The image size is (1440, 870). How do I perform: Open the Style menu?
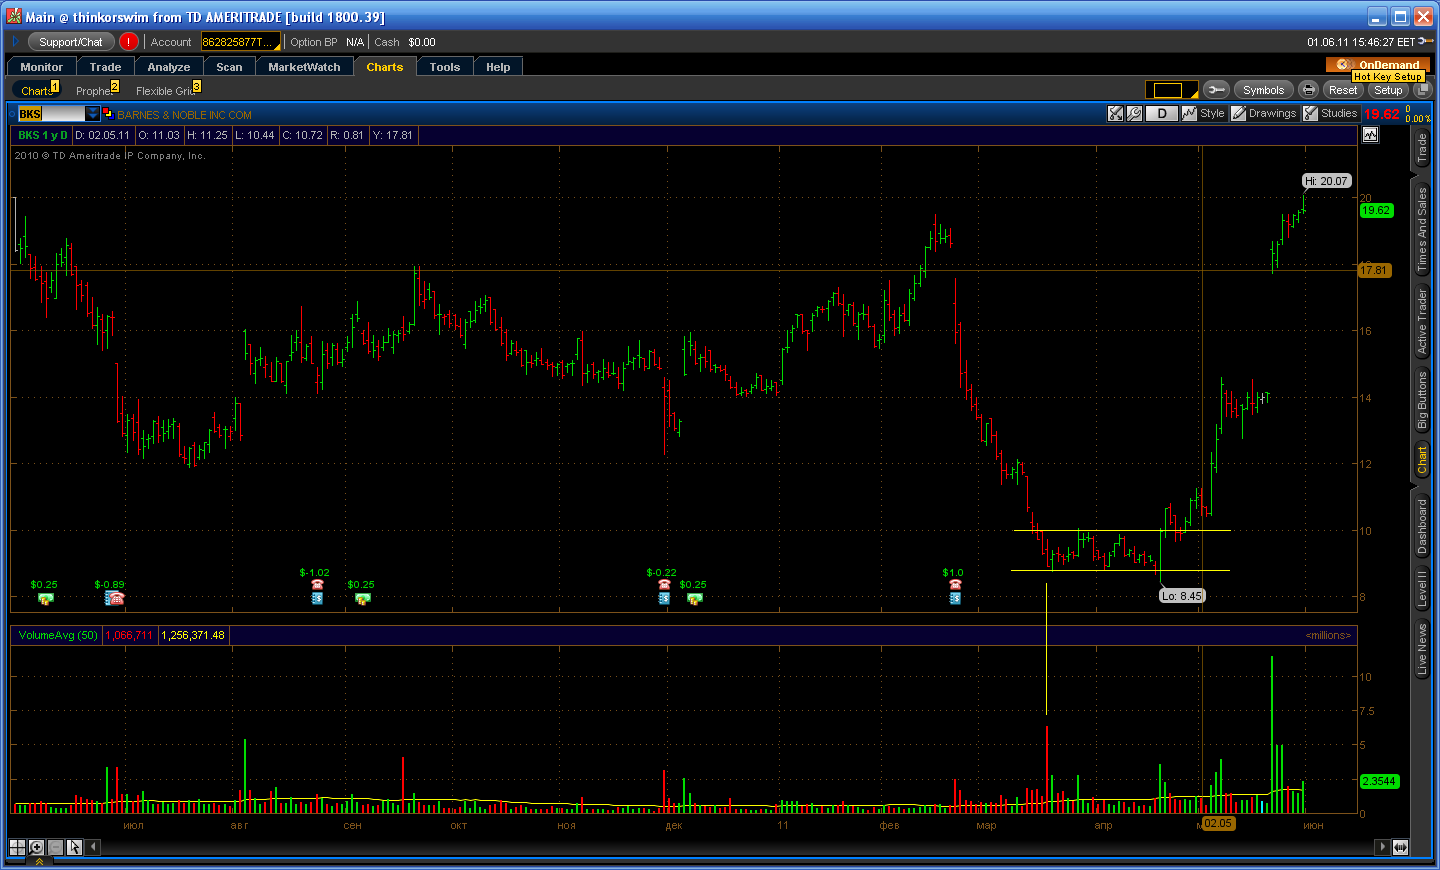tap(1203, 113)
